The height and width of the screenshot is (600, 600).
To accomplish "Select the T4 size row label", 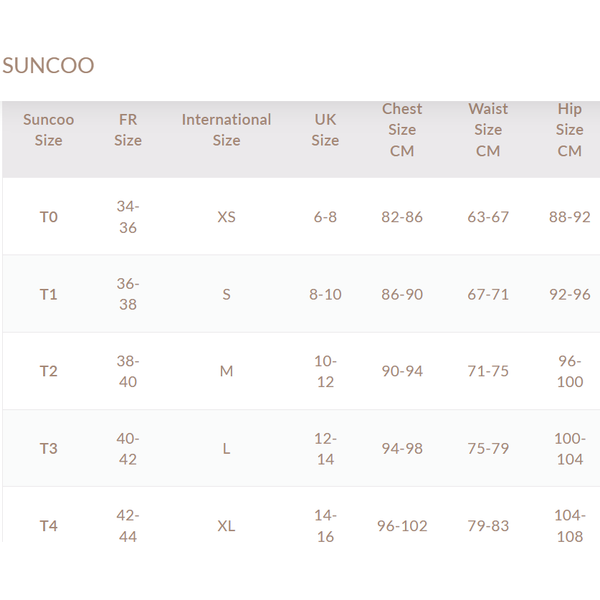I will [49, 526].
